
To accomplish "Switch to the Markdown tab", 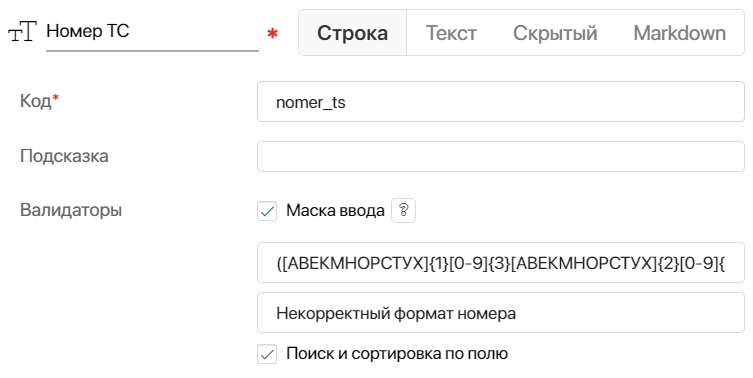I will [680, 33].
